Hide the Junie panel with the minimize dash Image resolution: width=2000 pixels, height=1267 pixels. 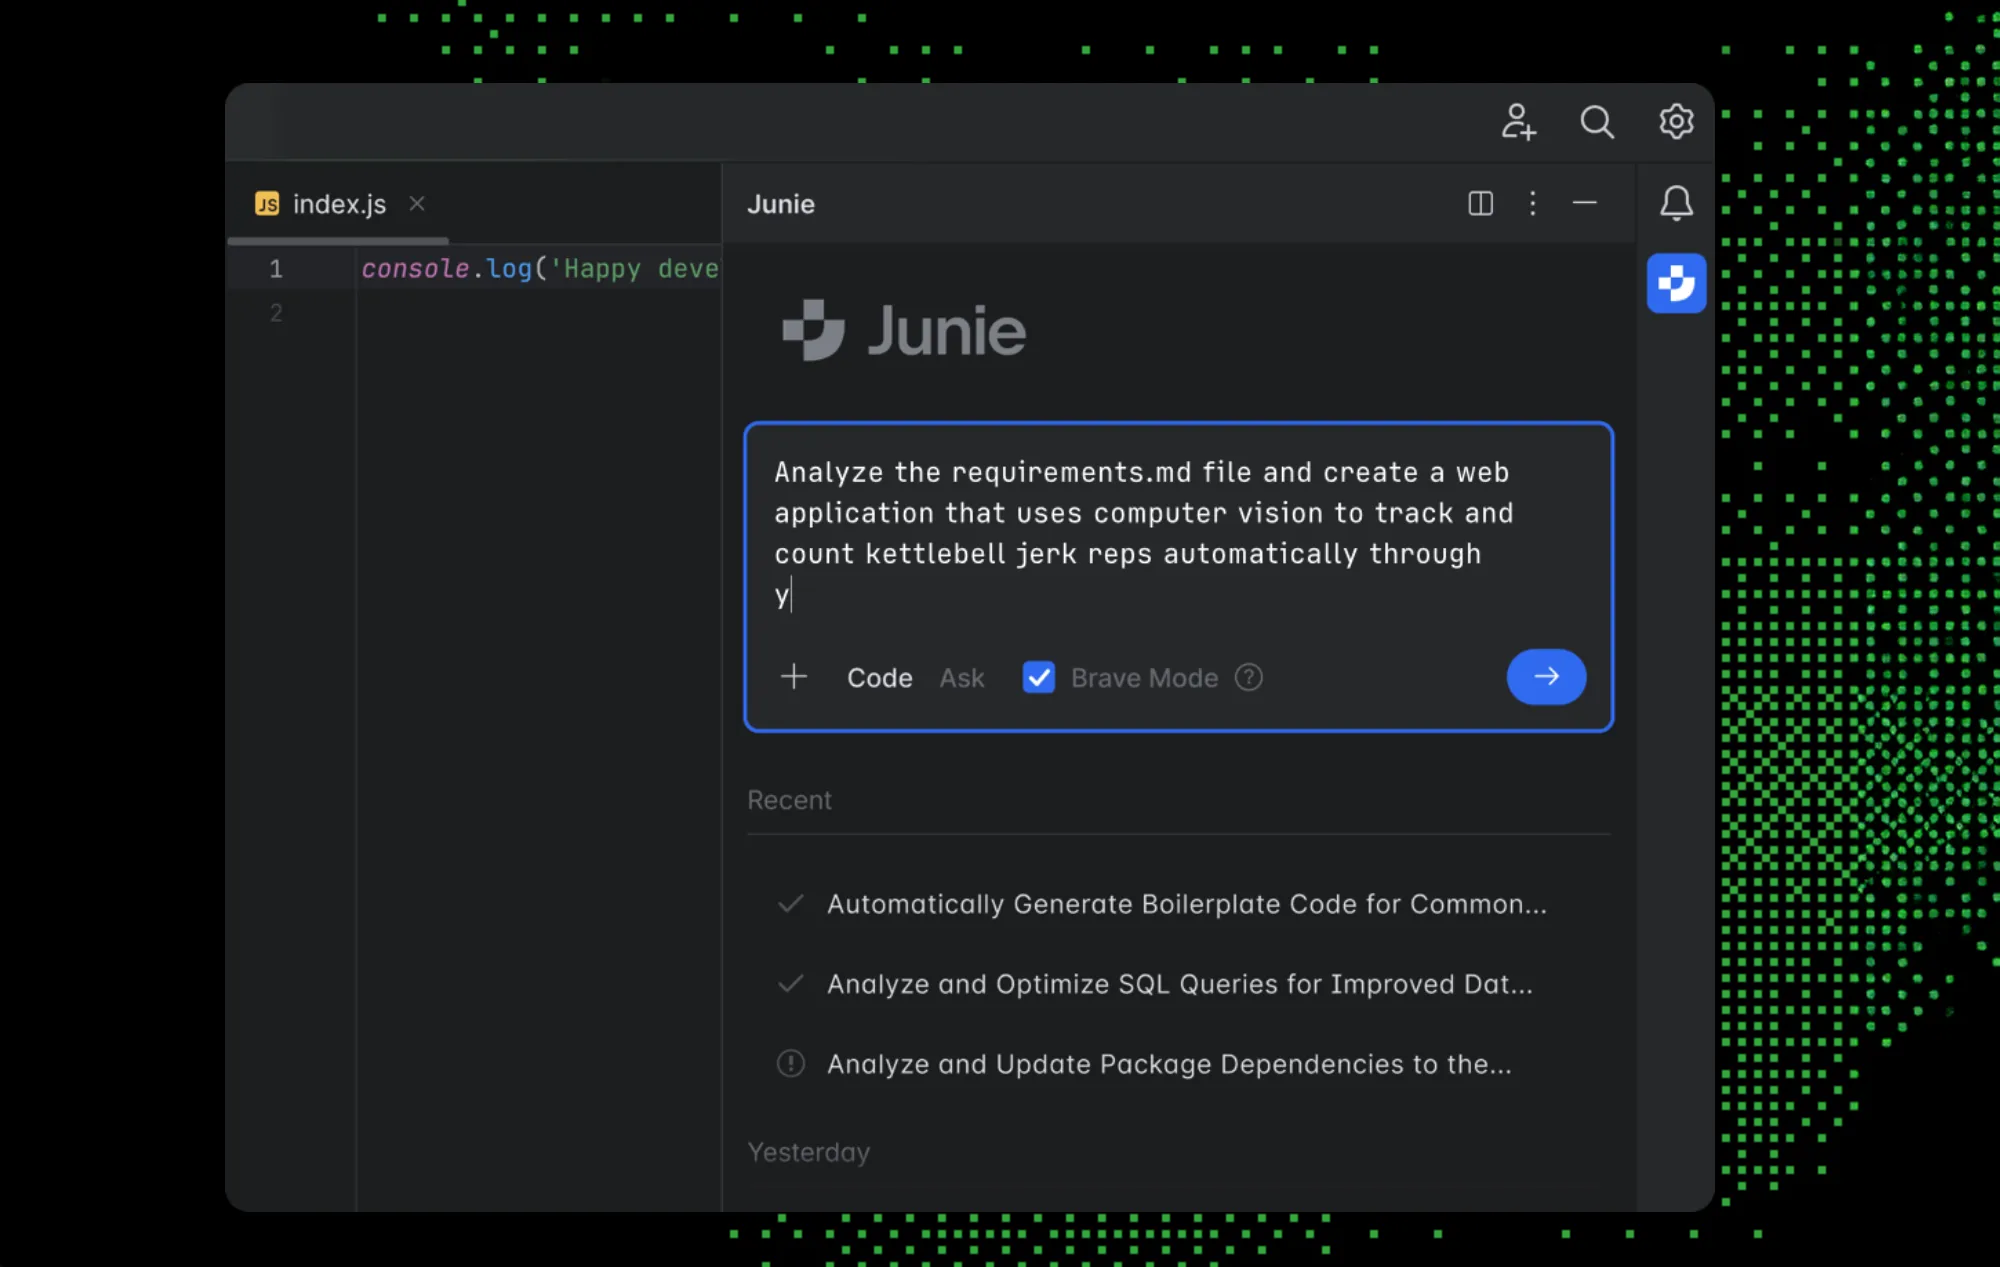1584,203
